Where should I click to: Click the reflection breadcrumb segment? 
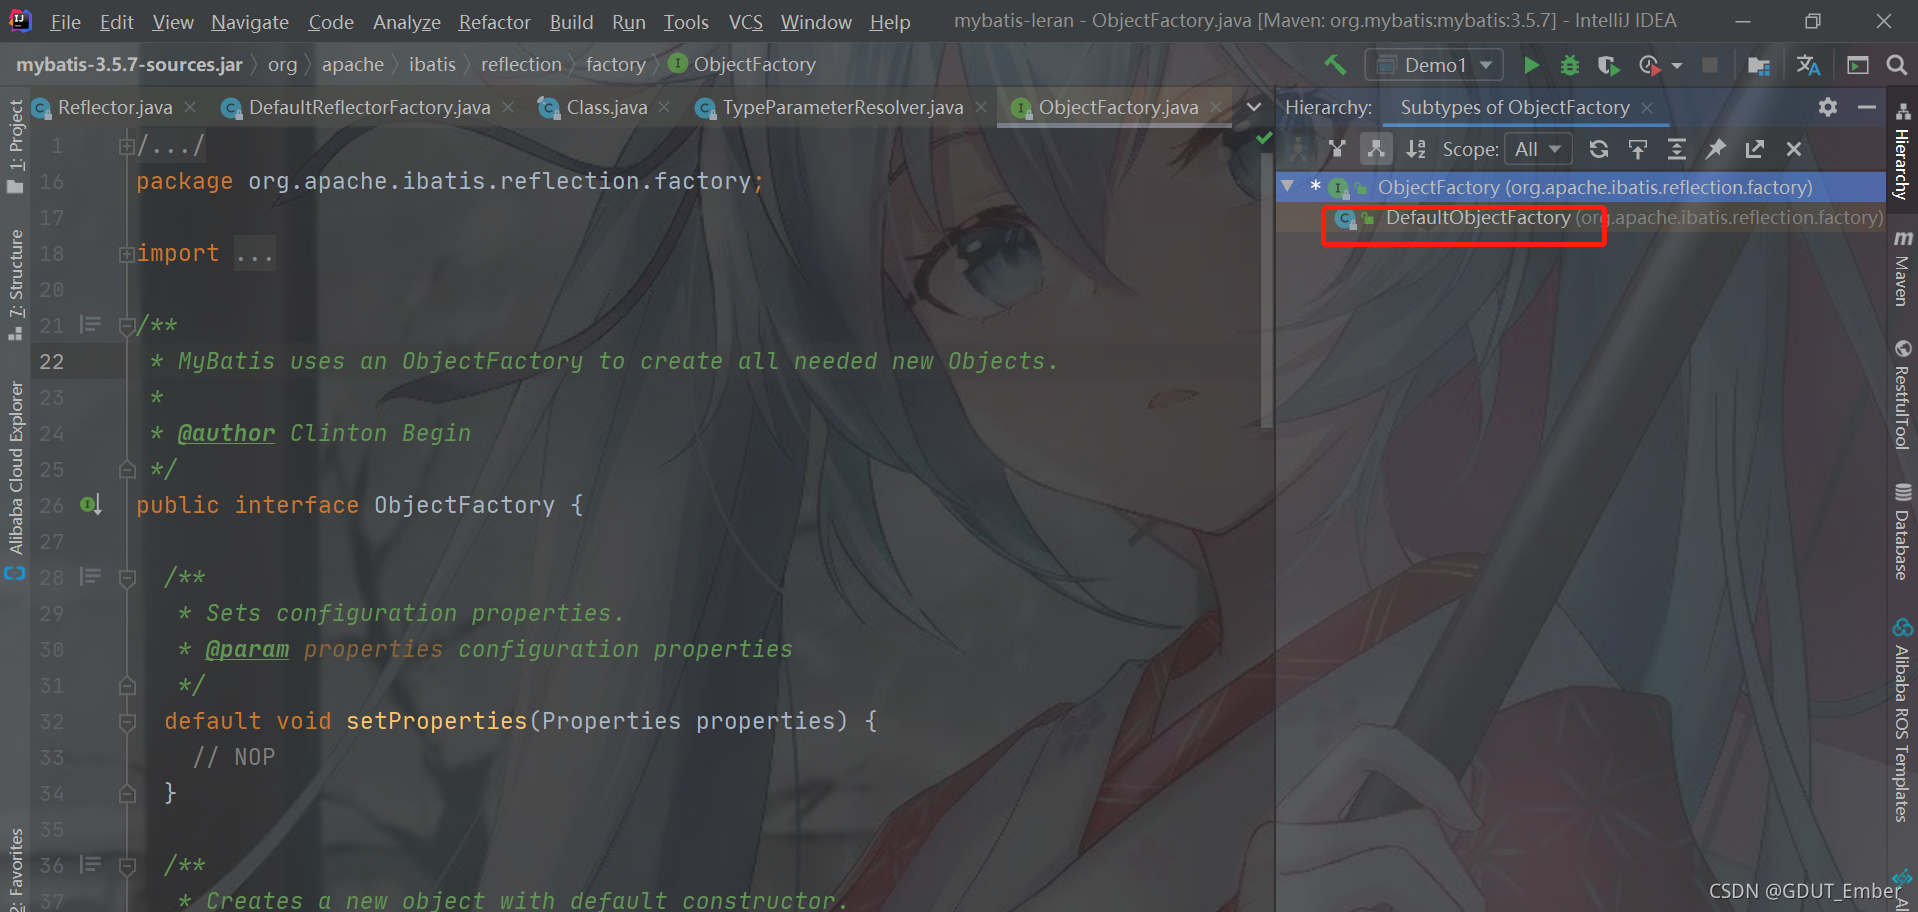point(521,65)
